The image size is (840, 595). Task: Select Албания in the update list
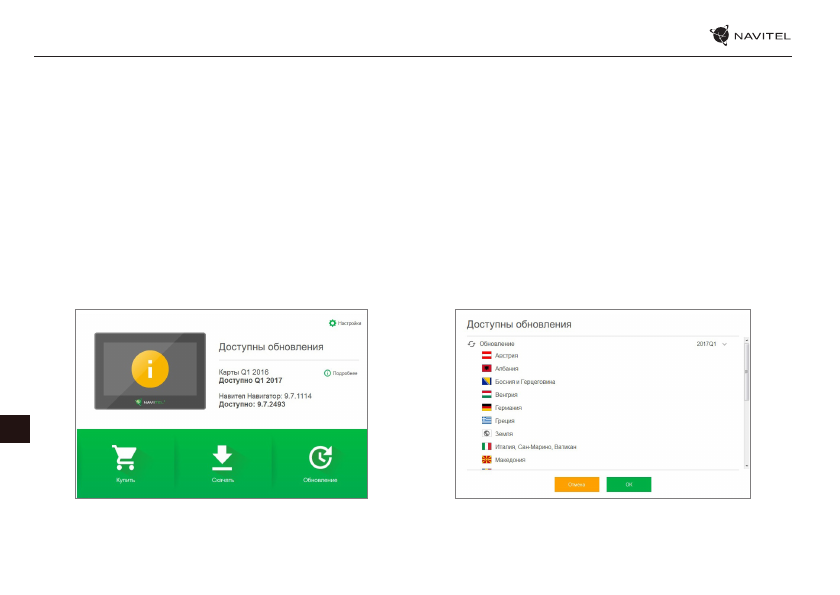coord(507,369)
